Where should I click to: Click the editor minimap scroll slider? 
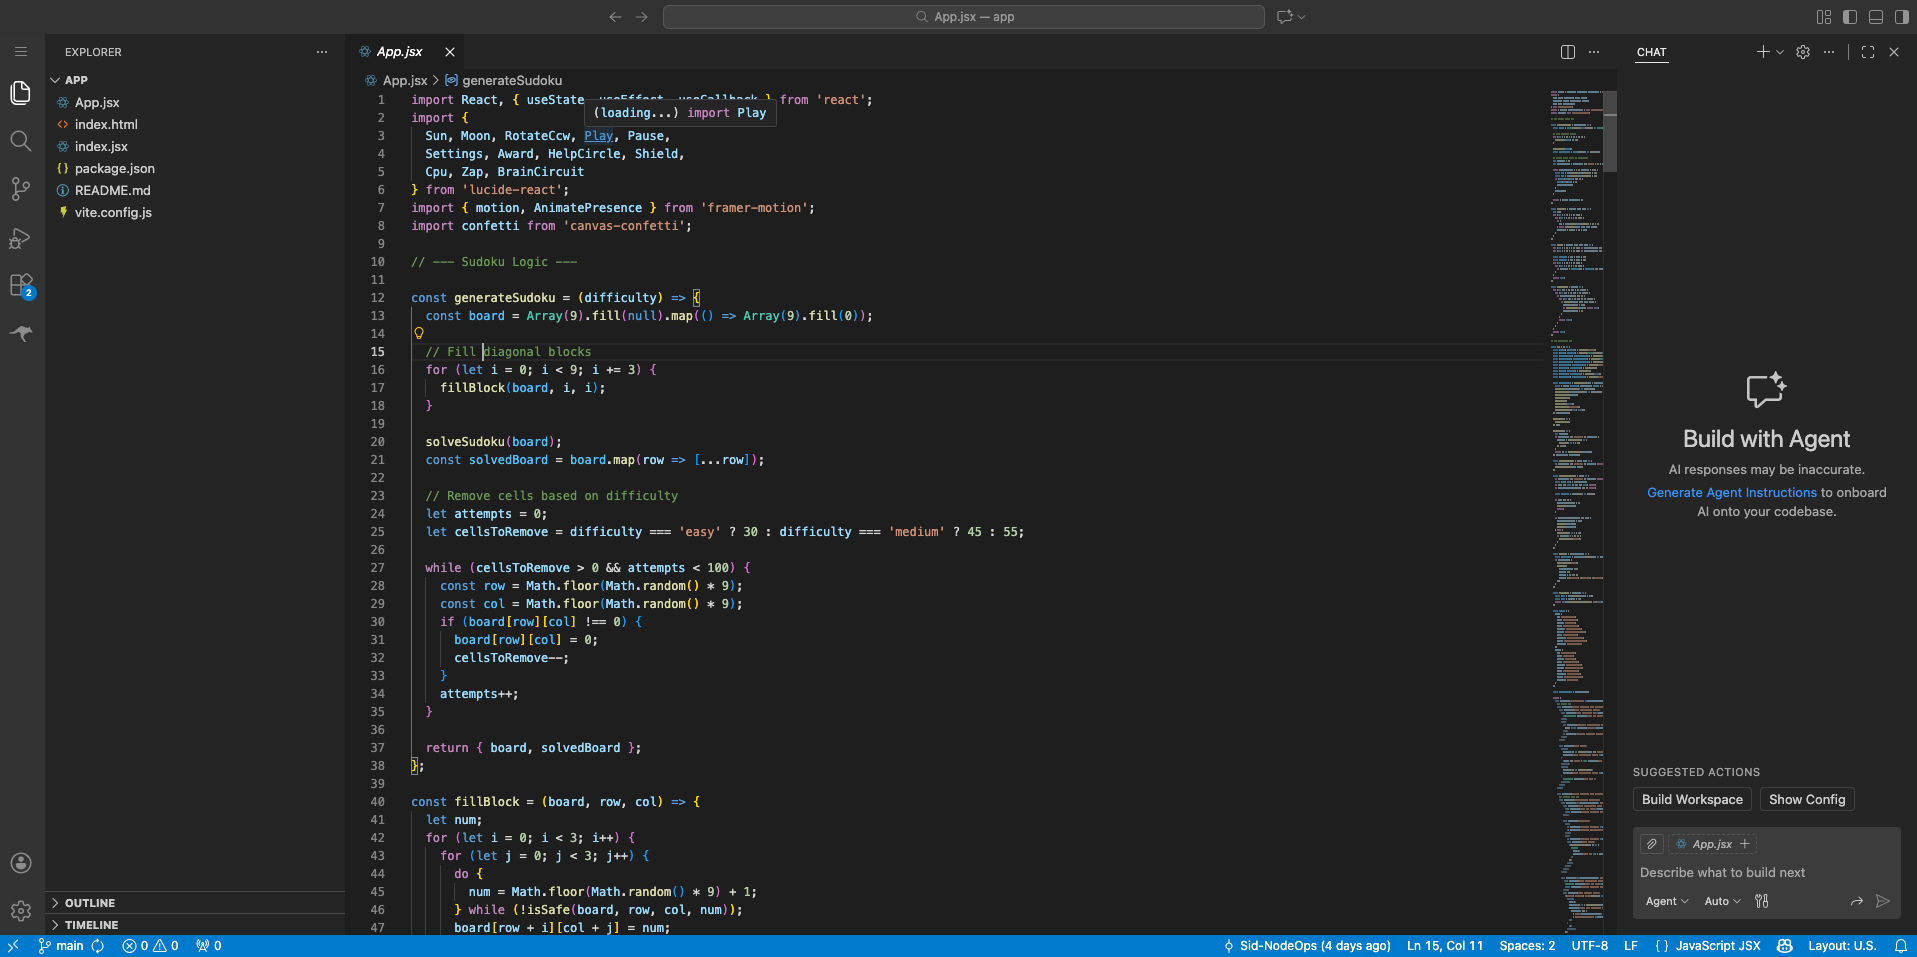coord(1609,131)
